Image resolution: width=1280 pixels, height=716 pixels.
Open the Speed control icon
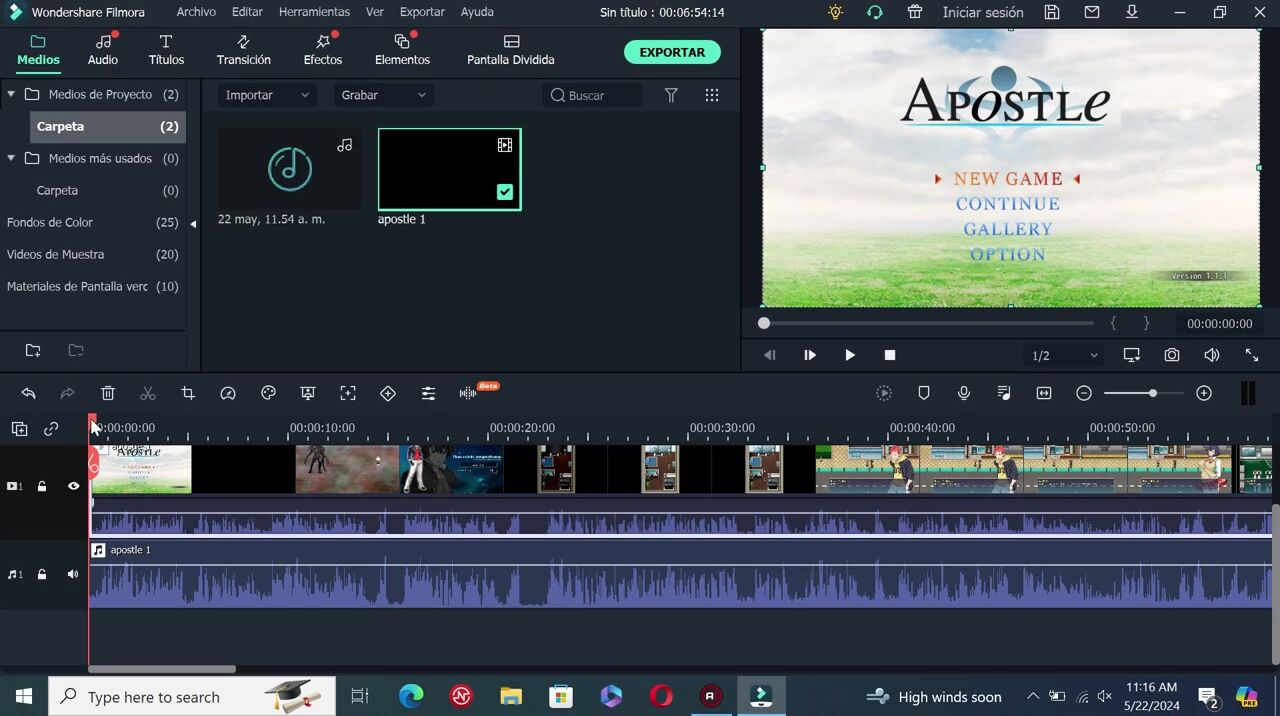tap(228, 394)
